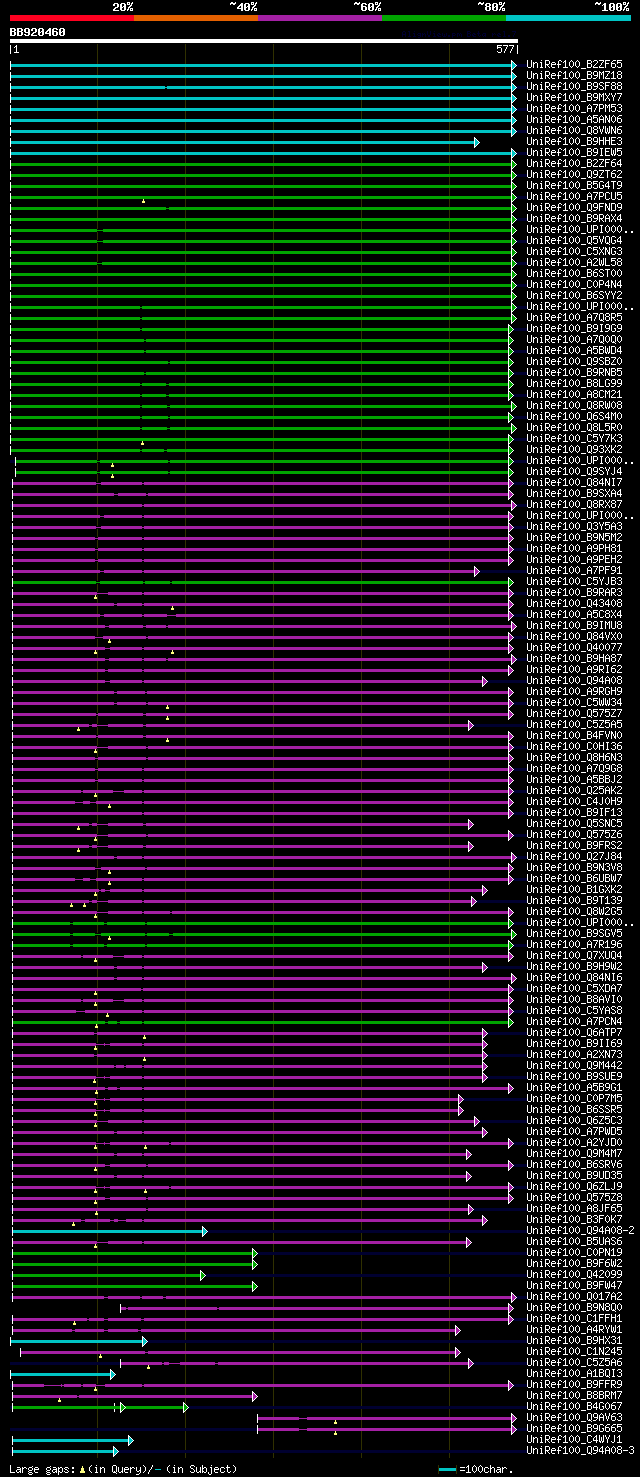Viewport: 640px width, 1477px height.
Task: Open hit UniRef100_A7PM53
Action: 574,109
